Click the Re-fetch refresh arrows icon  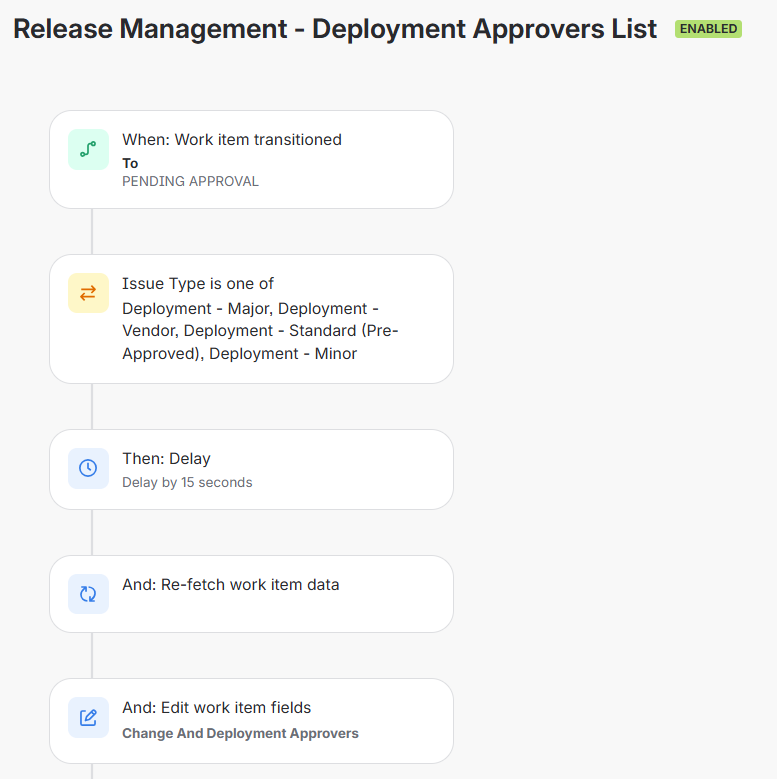[x=88, y=594]
